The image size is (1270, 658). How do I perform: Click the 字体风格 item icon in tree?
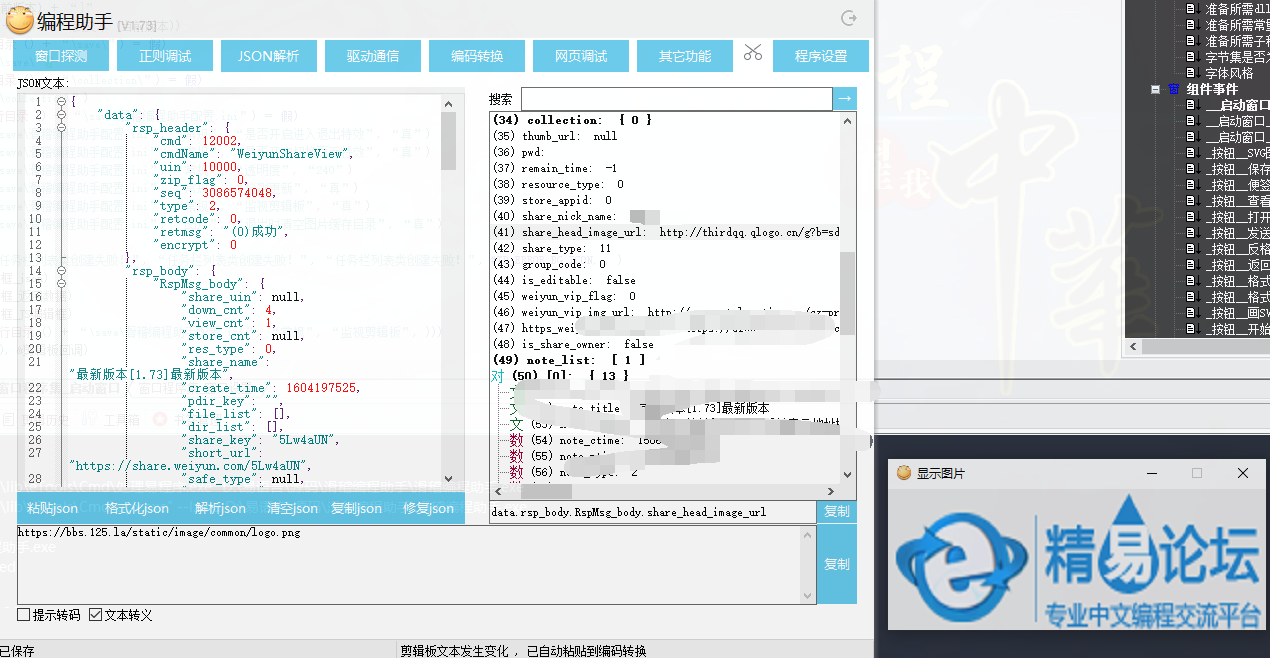(1190, 73)
